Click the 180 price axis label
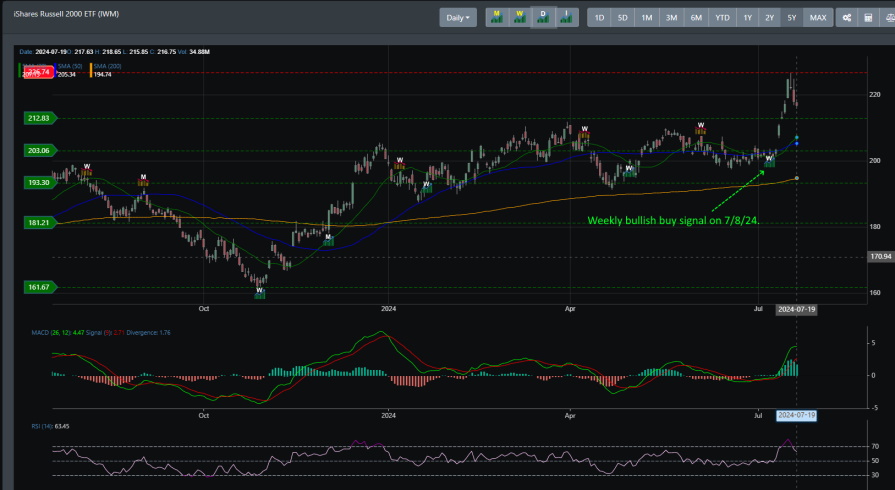895x490 pixels. coord(874,227)
